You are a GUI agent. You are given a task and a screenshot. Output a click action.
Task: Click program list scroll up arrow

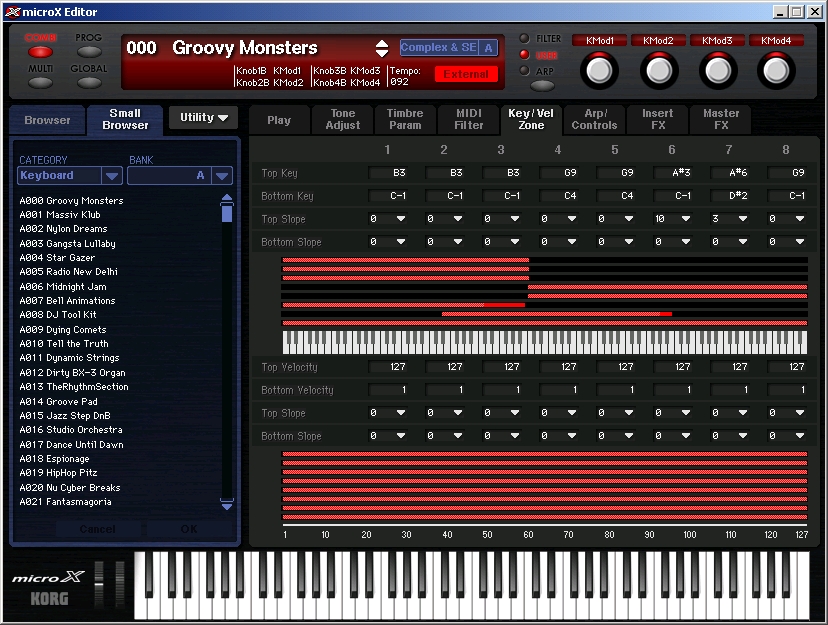click(227, 198)
